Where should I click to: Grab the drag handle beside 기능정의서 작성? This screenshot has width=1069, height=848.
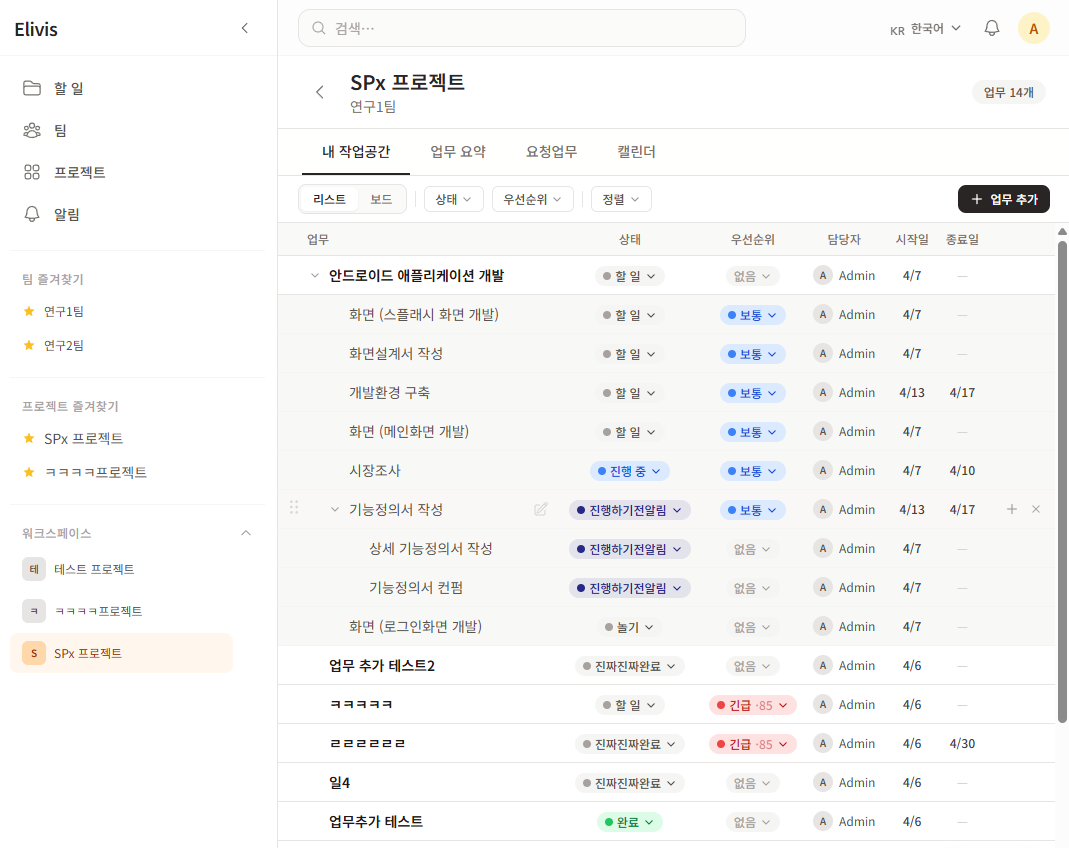[x=294, y=508]
